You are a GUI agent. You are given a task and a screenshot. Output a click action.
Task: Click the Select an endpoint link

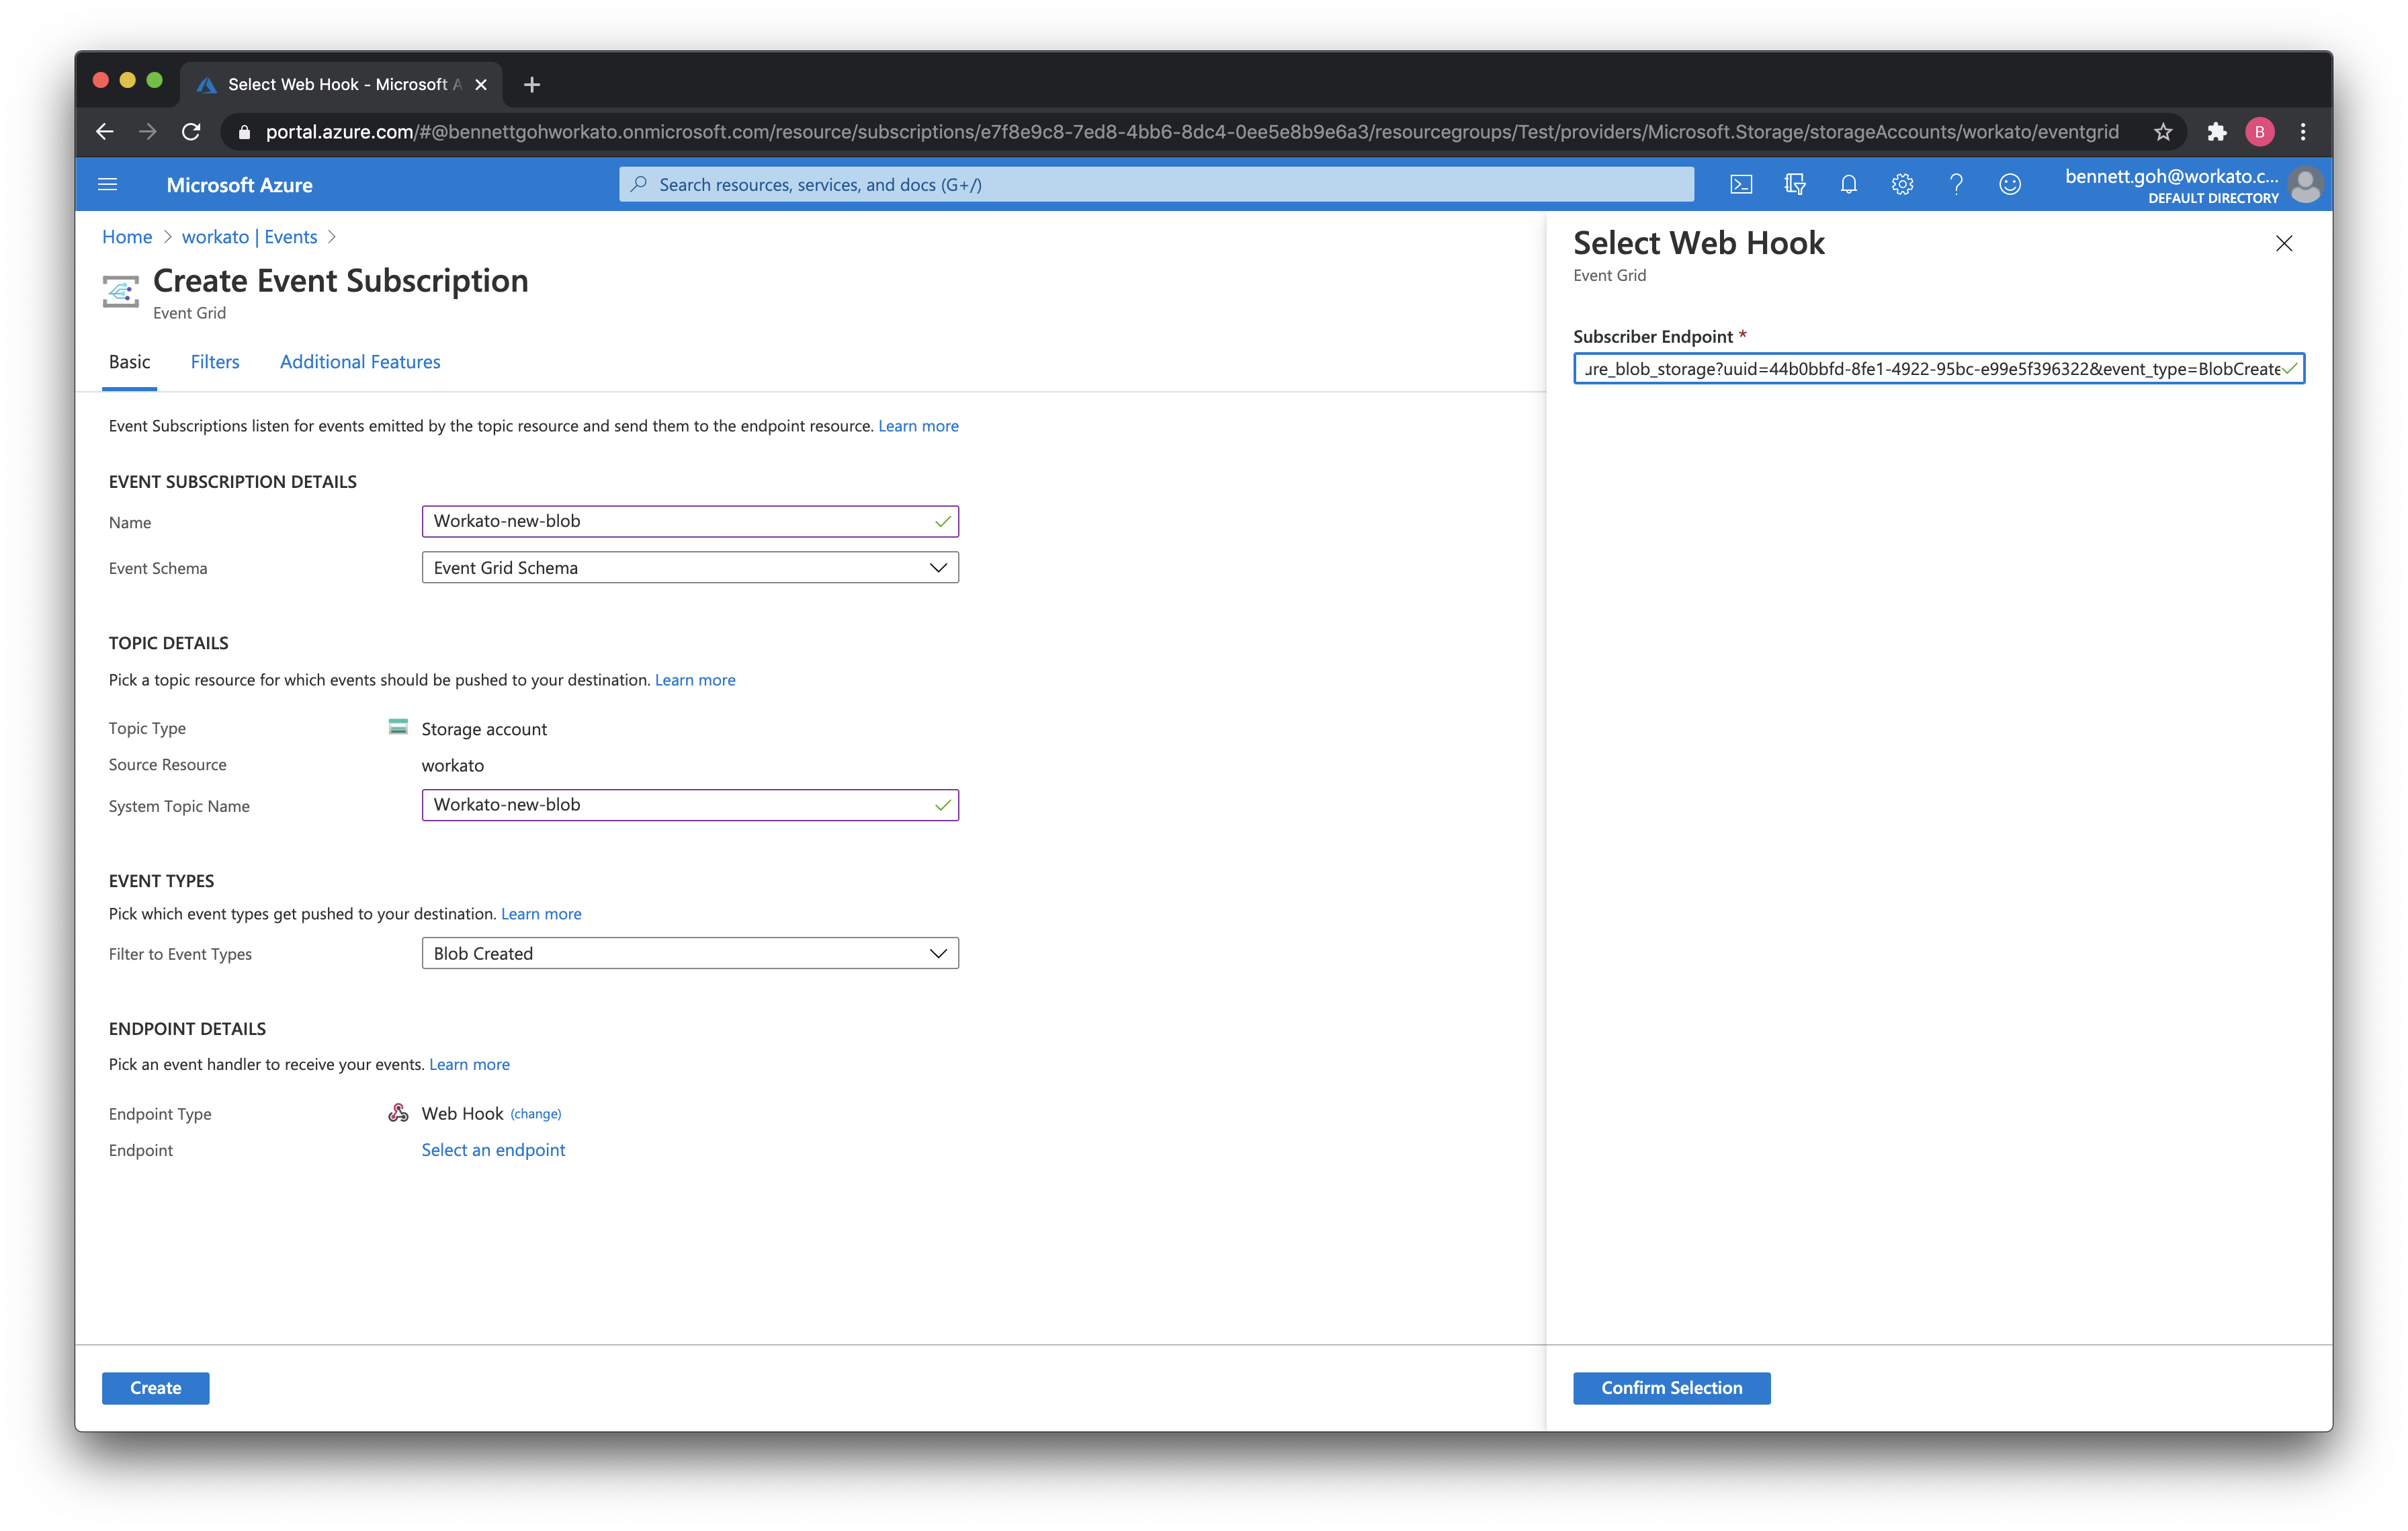point(493,1150)
